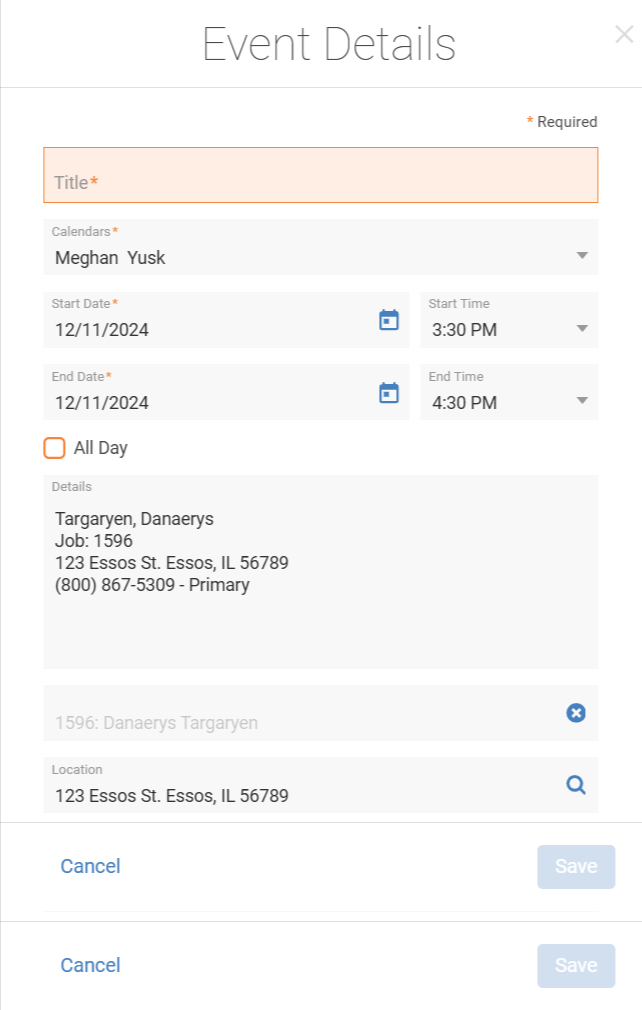Screen dimensions: 642x1010
Task: Close the Event Details dialog with X
Action: [x=624, y=34]
